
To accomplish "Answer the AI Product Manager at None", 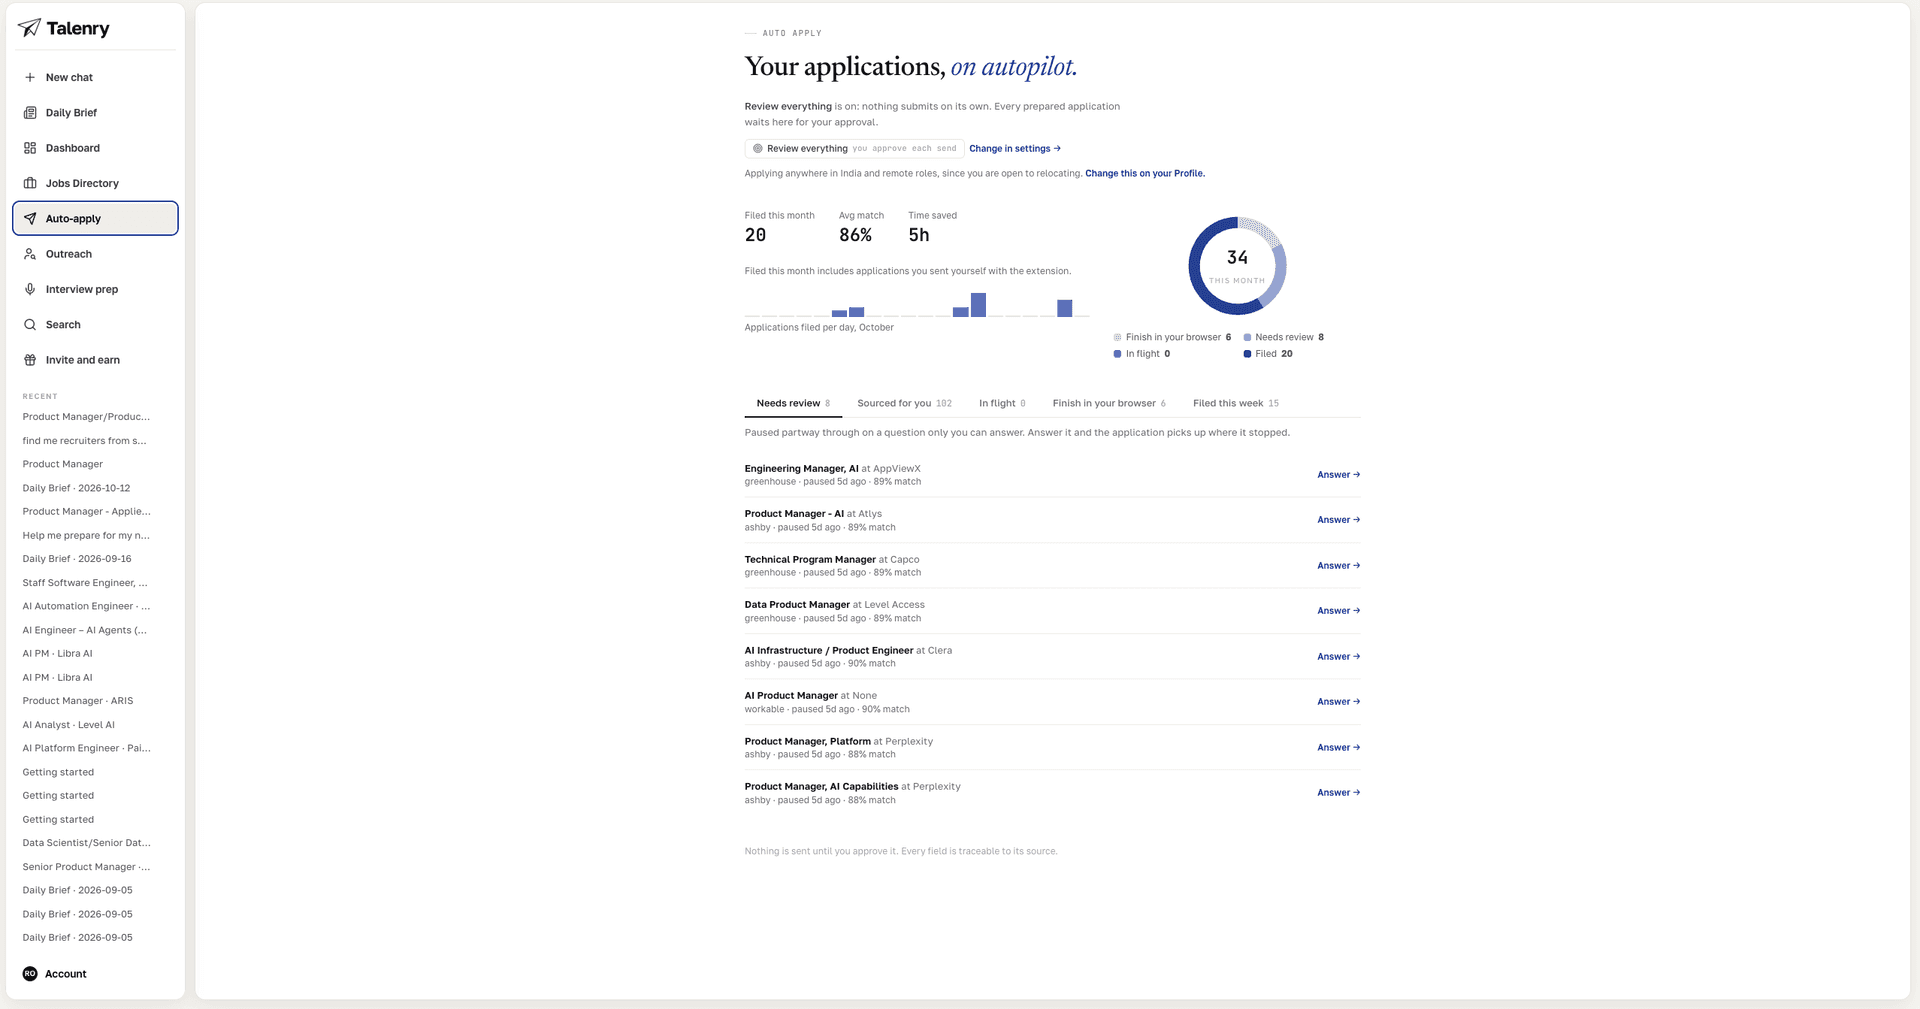I will (1338, 702).
